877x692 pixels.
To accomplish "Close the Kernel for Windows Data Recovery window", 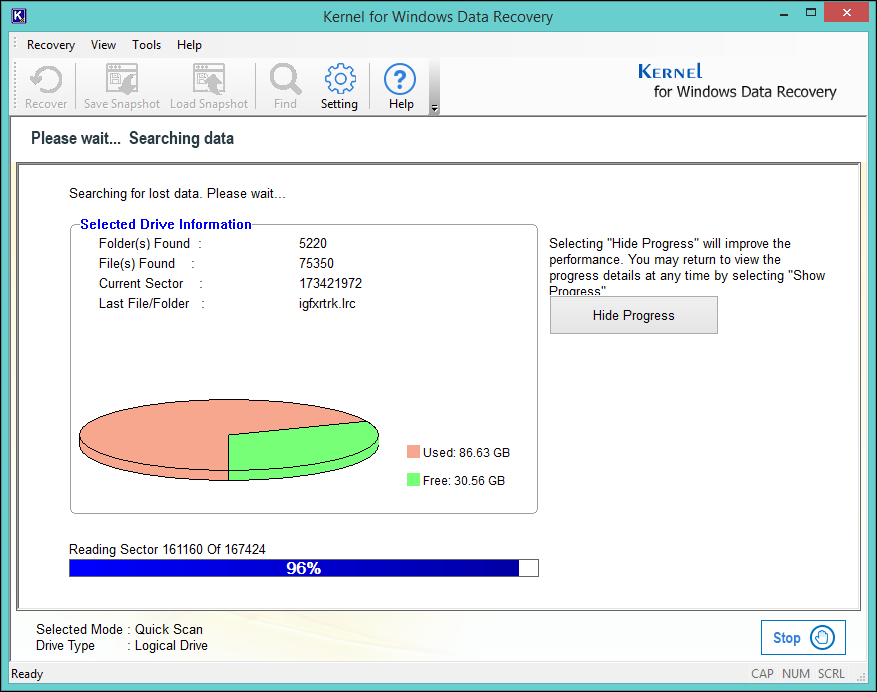I will point(847,13).
